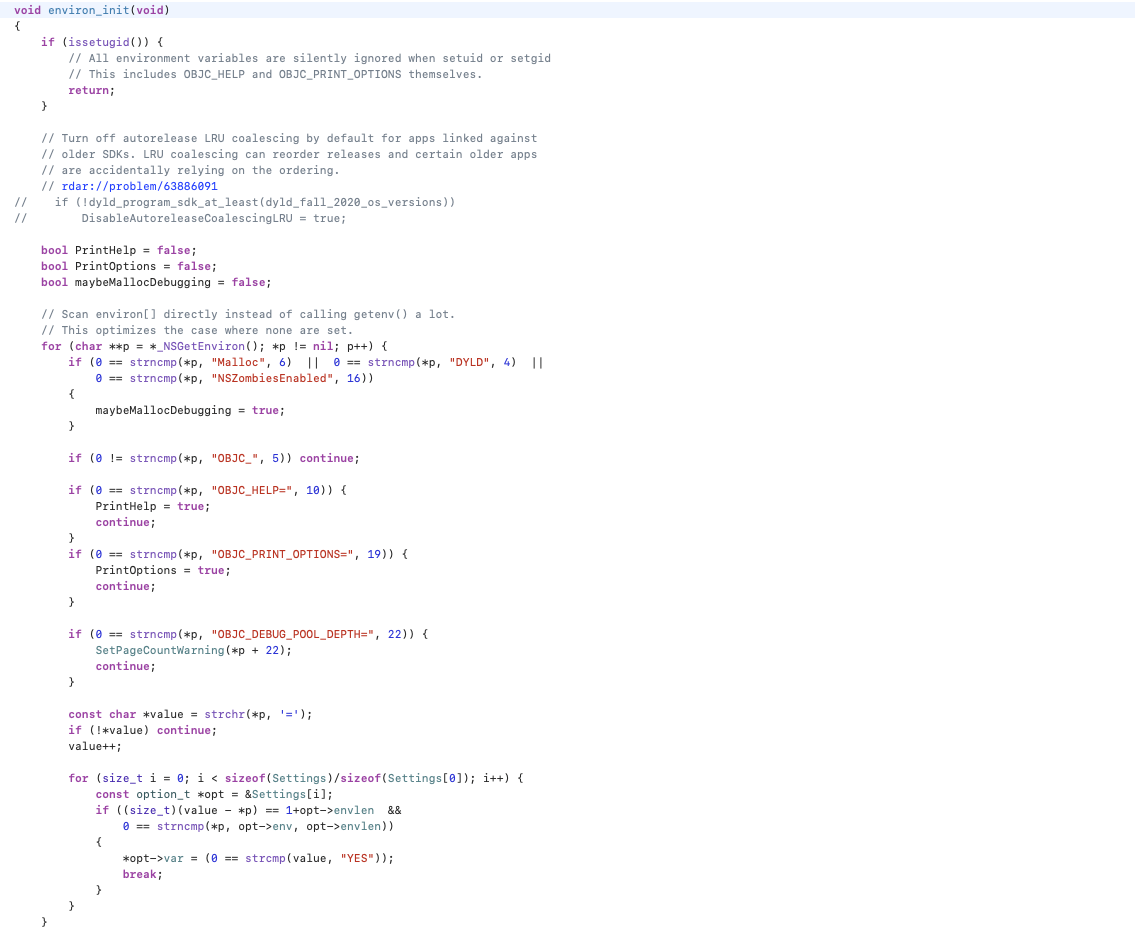Click the 'bool PrintHelp = false' declaration
1135x934 pixels.
[x=119, y=250]
